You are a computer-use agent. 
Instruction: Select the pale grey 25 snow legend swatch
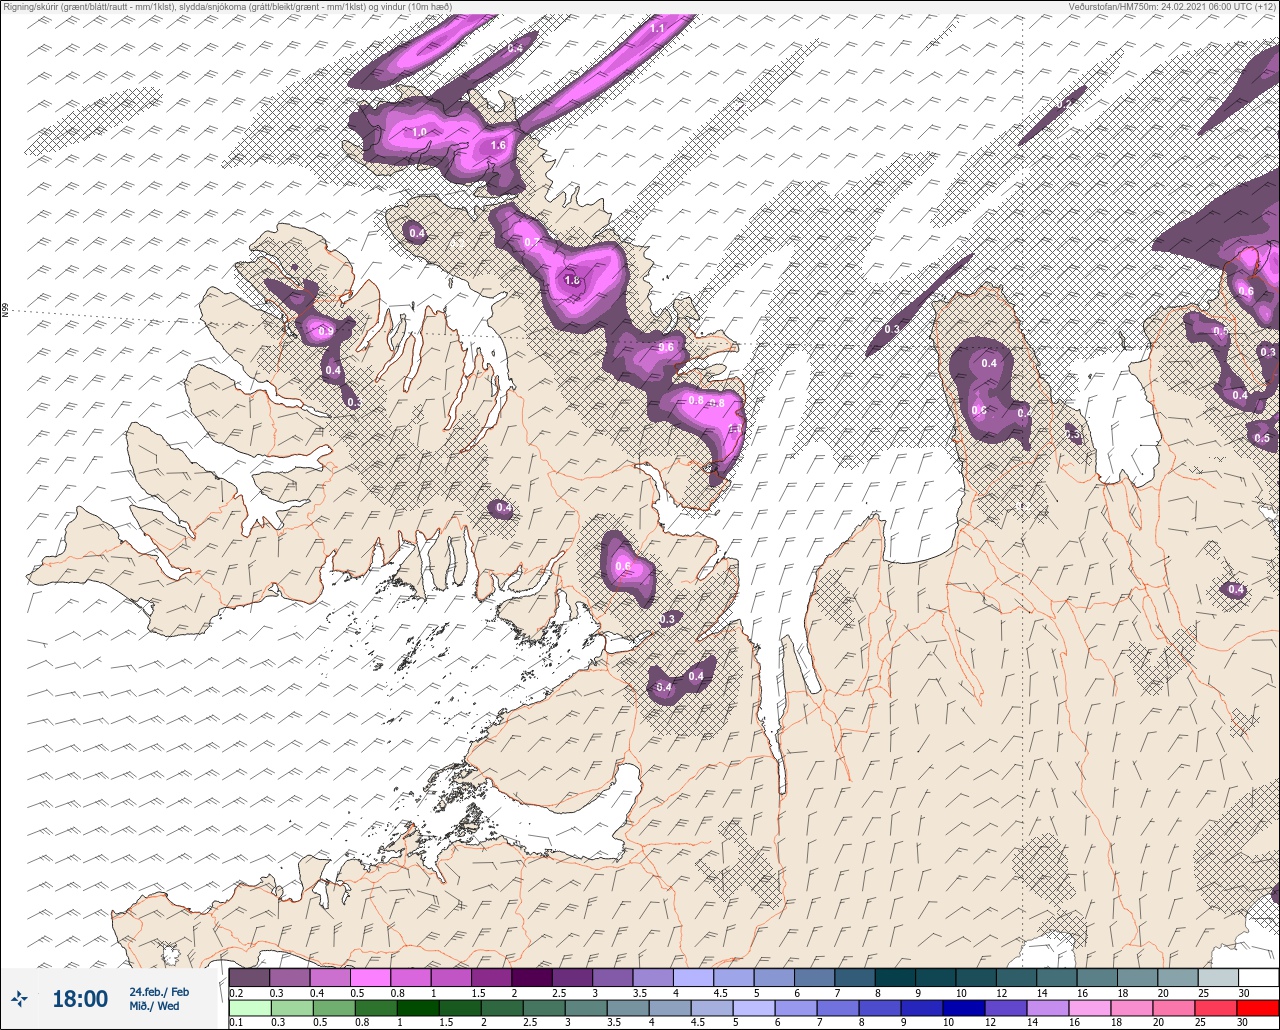(x=1218, y=977)
